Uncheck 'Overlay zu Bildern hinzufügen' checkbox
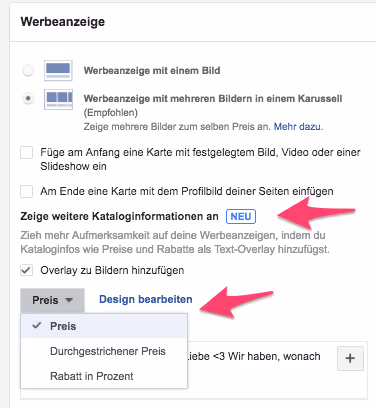376x408 pixels. [x=27, y=270]
